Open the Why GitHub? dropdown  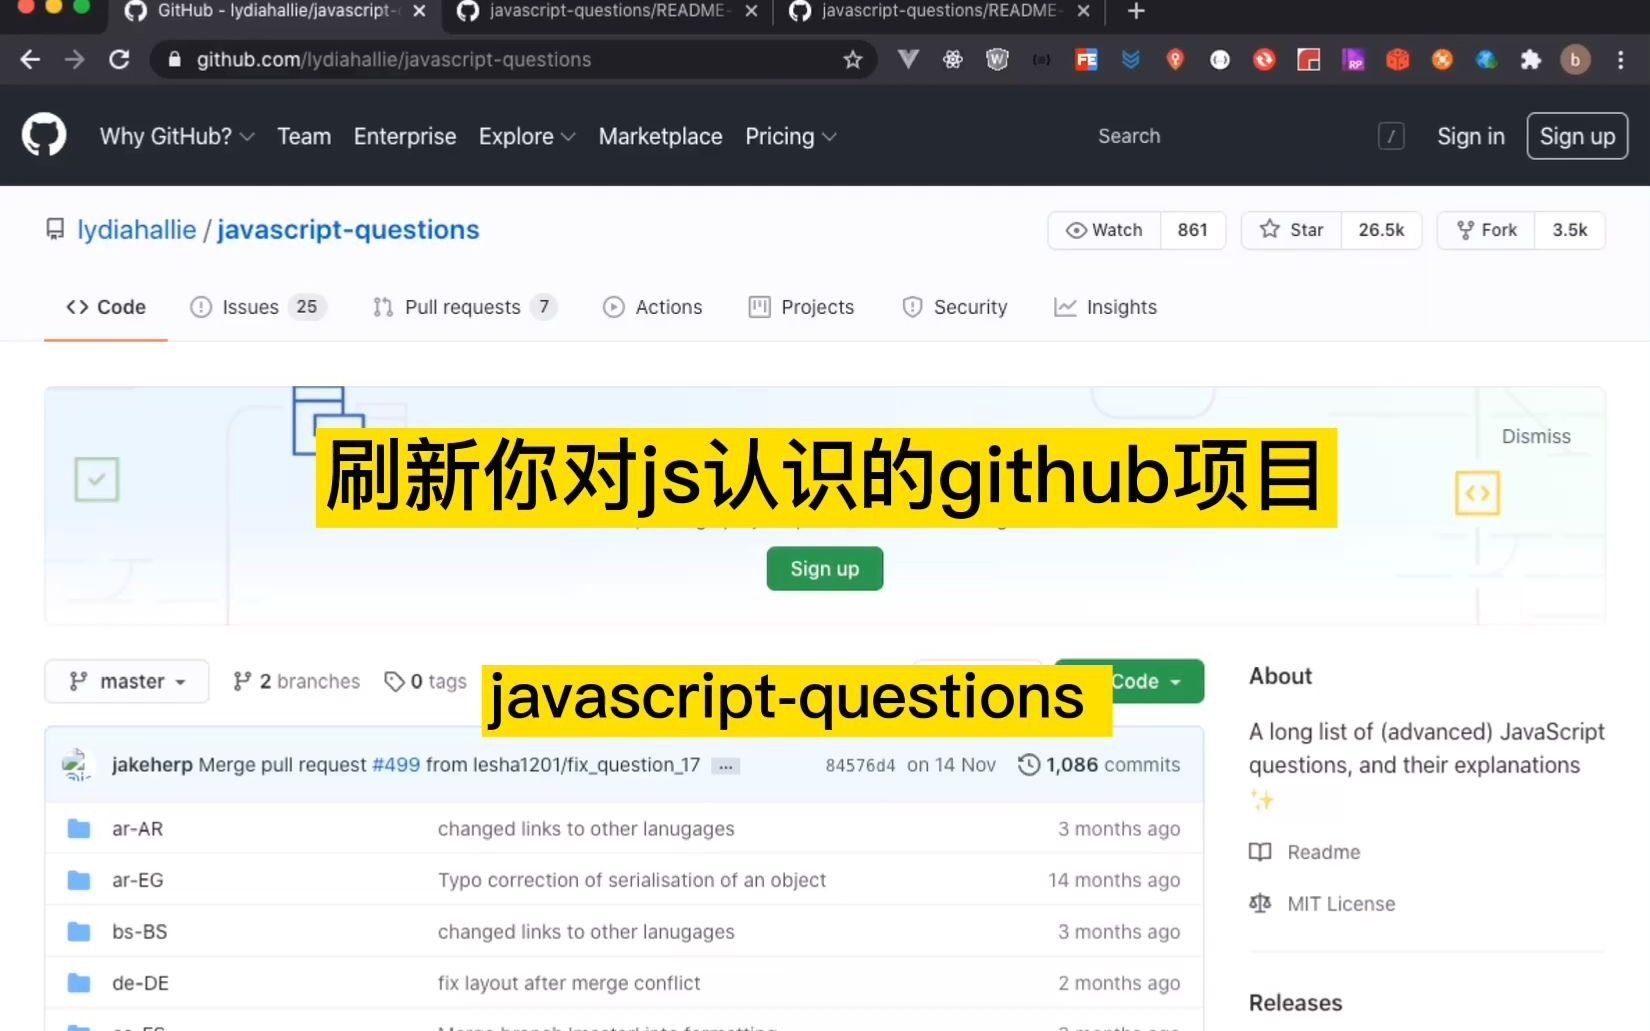pyautogui.click(x=177, y=136)
